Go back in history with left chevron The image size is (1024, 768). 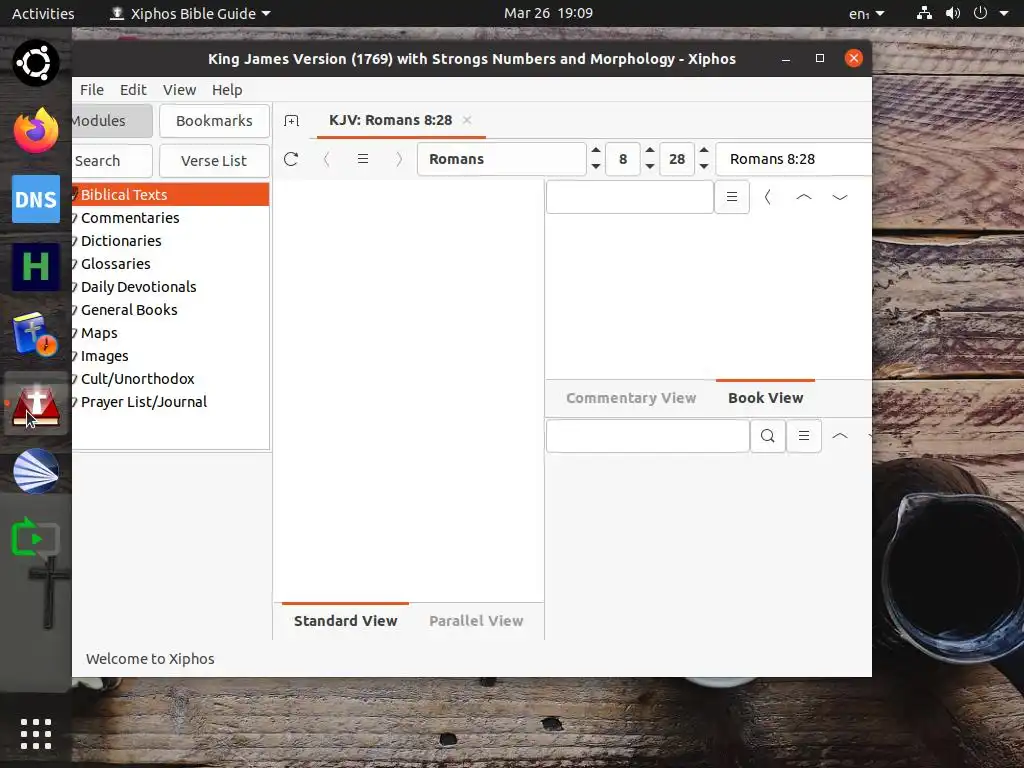pos(327,159)
